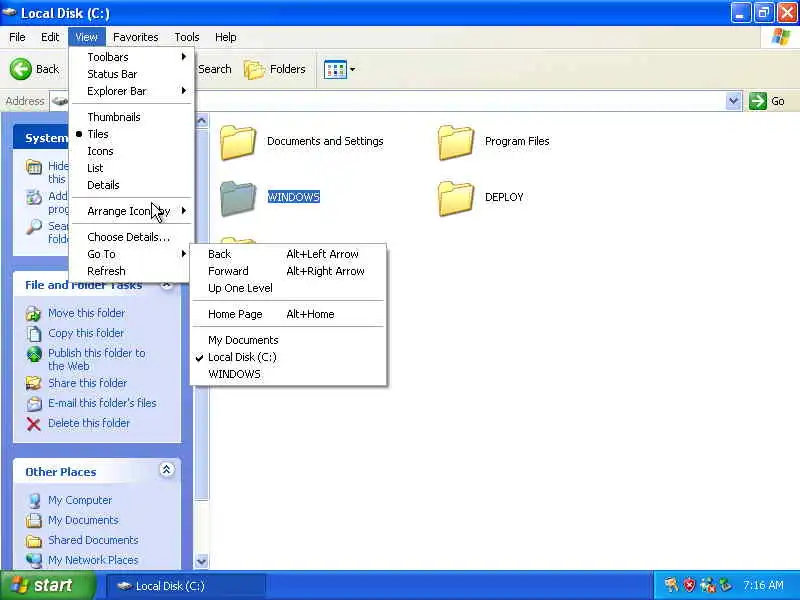Click Choose Details in the View menu
The image size is (800, 600).
(132, 237)
